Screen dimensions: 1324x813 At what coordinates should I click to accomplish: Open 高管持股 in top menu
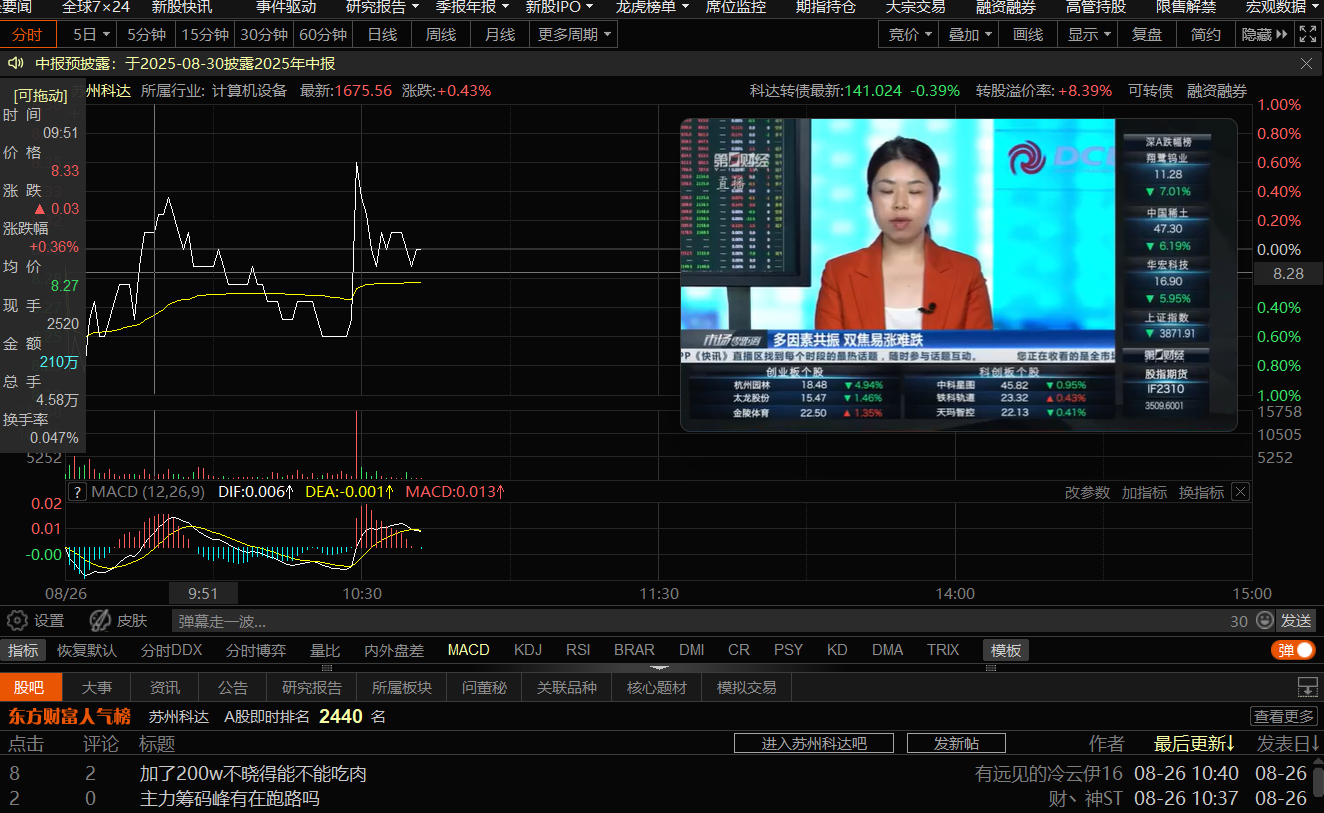click(x=1095, y=7)
